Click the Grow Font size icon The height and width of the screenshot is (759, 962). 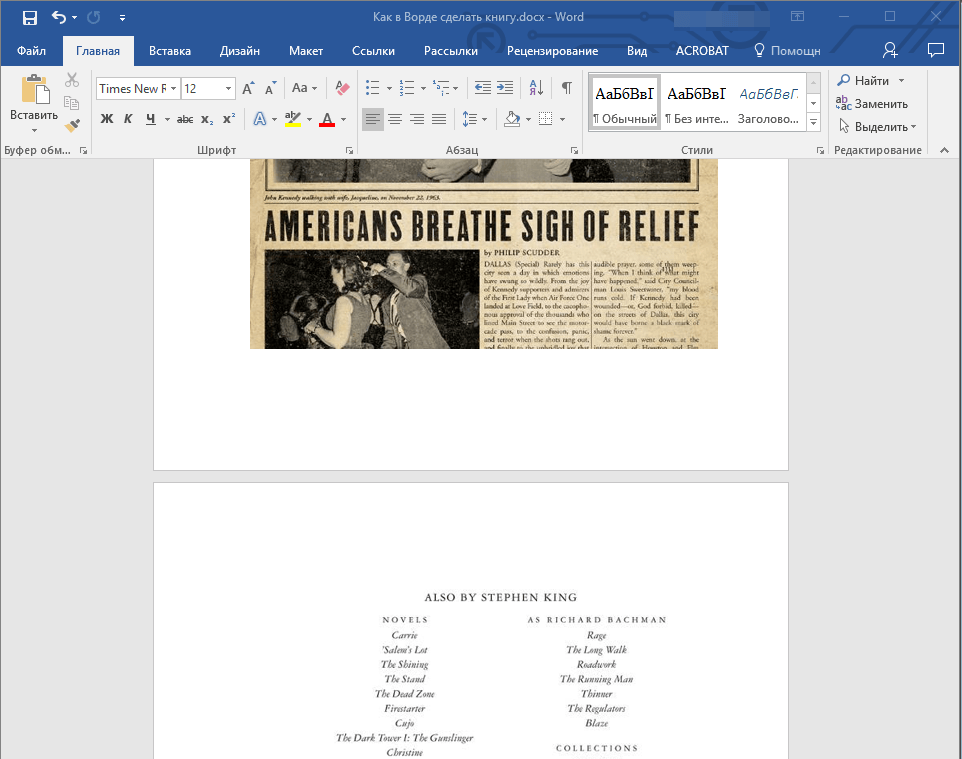pyautogui.click(x=248, y=88)
